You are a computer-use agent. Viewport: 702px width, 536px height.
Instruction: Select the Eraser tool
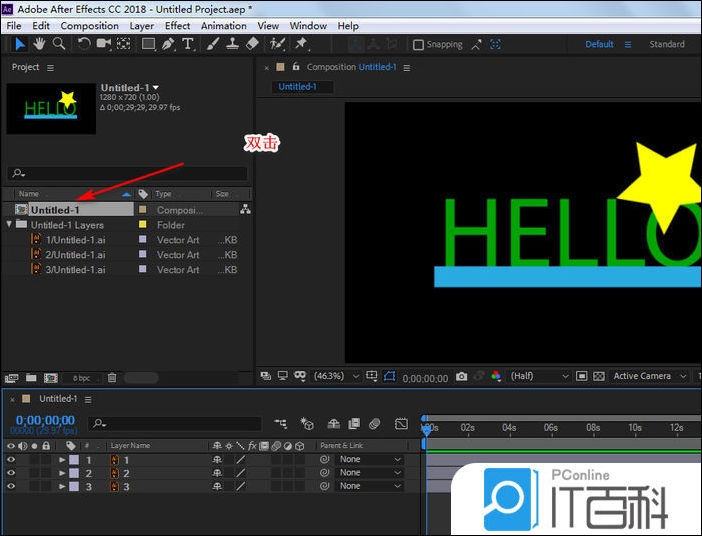click(252, 44)
